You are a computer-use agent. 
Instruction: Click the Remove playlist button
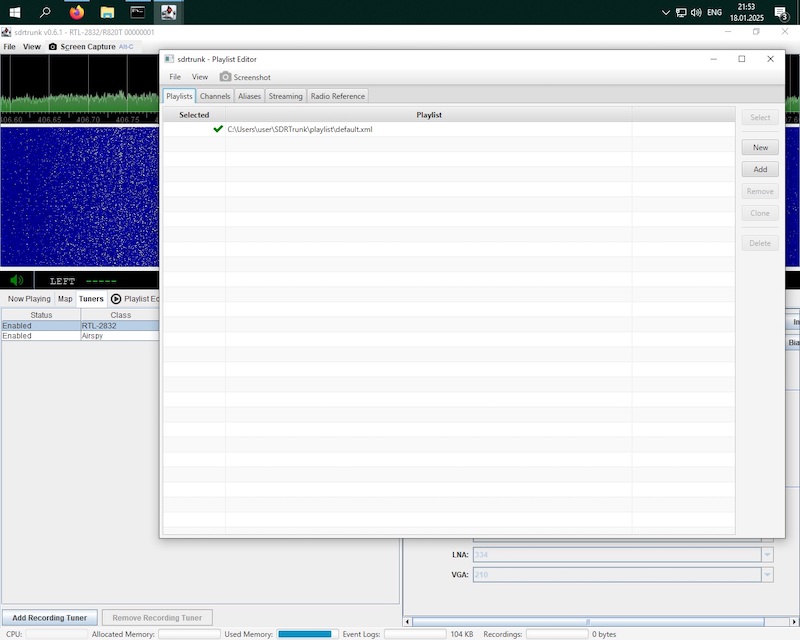click(x=760, y=191)
